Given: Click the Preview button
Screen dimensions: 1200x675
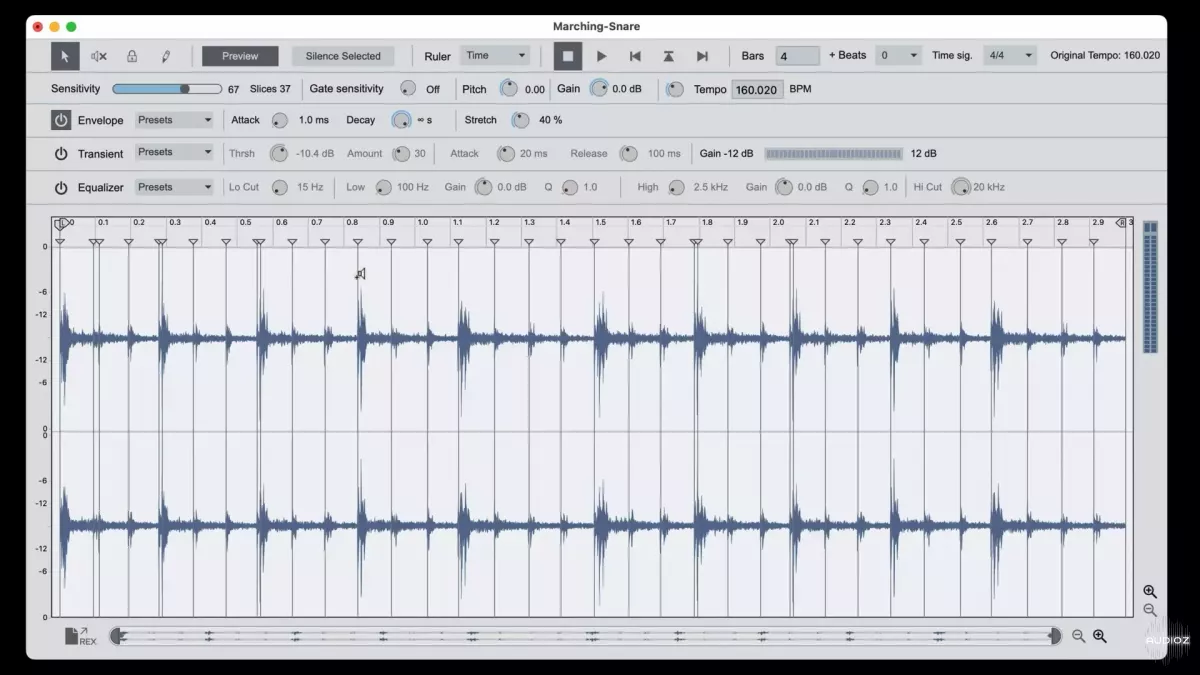Looking at the screenshot, I should pos(240,56).
